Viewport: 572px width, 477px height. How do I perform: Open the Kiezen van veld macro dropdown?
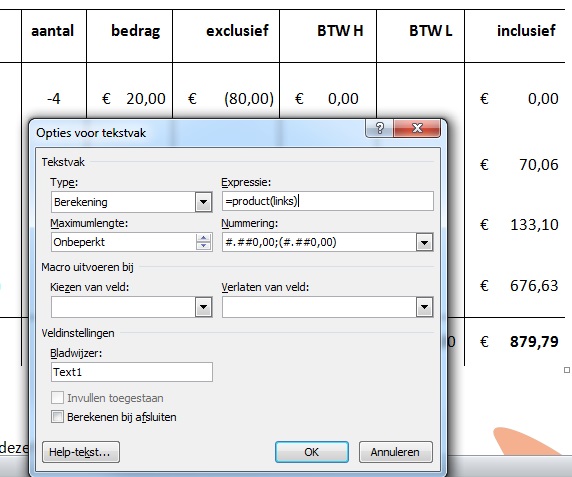pos(204,307)
